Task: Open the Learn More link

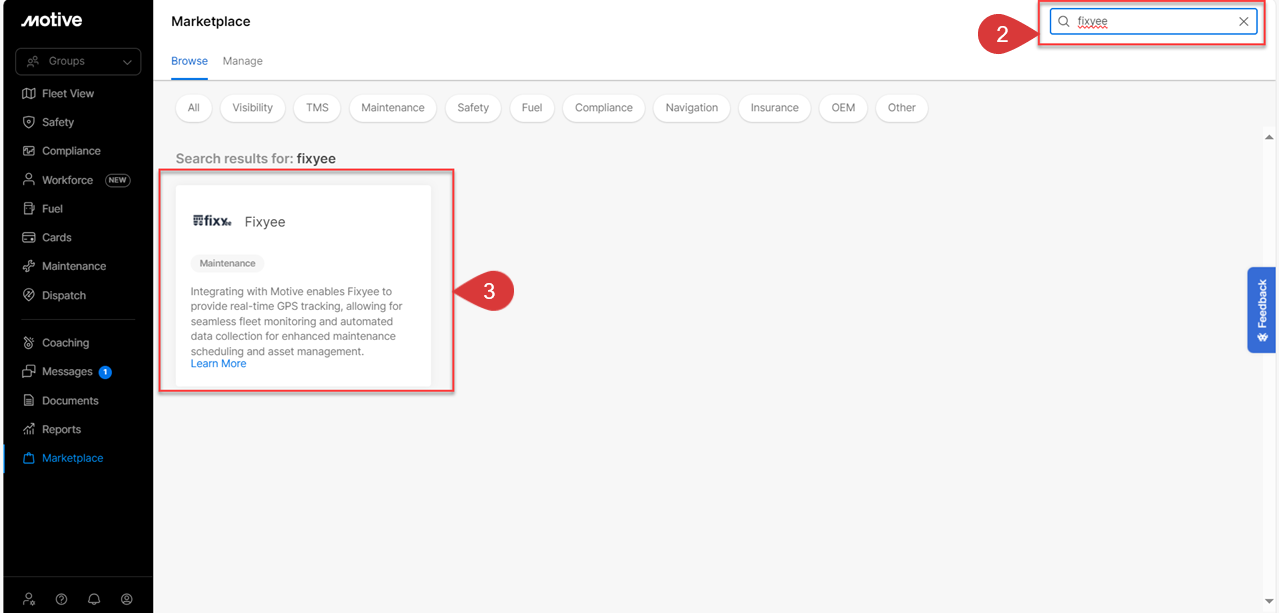Action: pyautogui.click(x=218, y=364)
